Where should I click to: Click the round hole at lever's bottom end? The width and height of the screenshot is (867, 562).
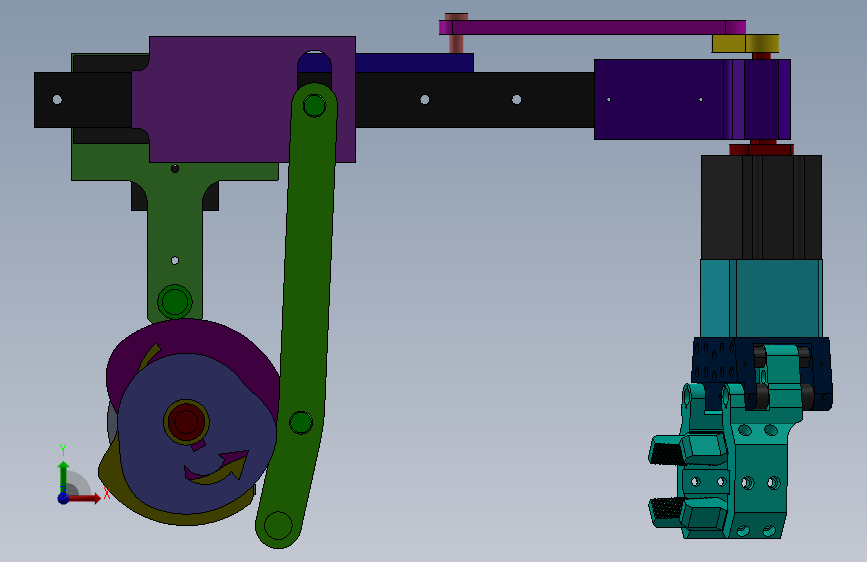coord(278,525)
